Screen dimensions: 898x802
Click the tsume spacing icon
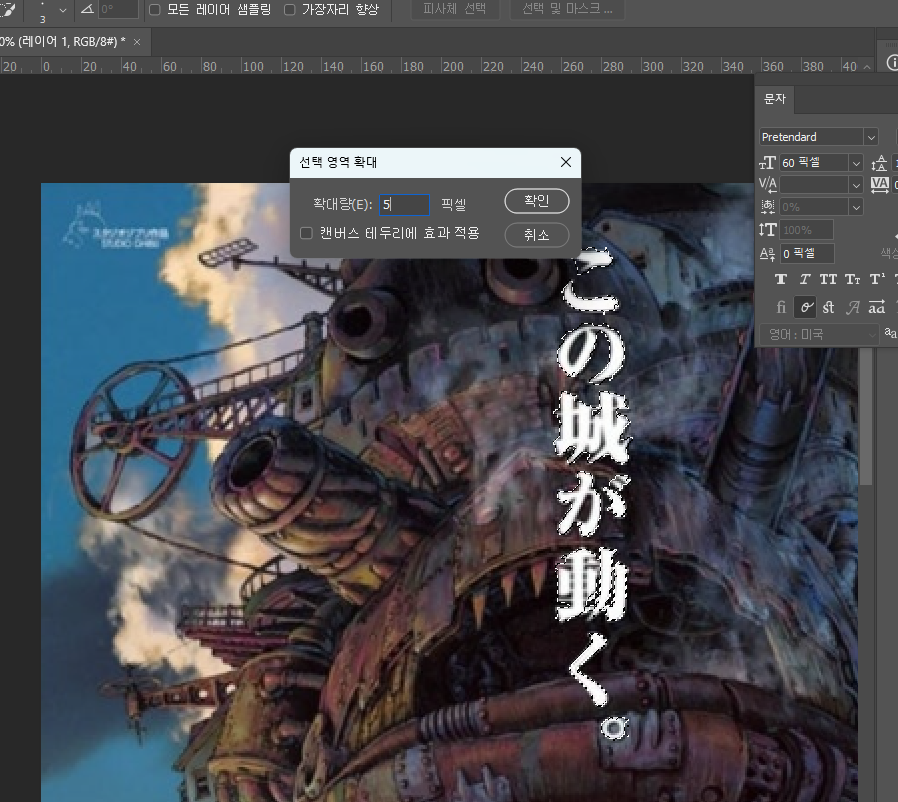[x=767, y=206]
